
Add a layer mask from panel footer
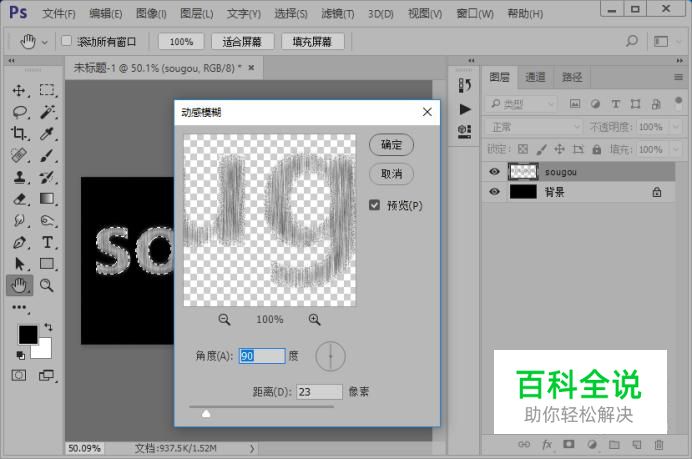click(569, 444)
